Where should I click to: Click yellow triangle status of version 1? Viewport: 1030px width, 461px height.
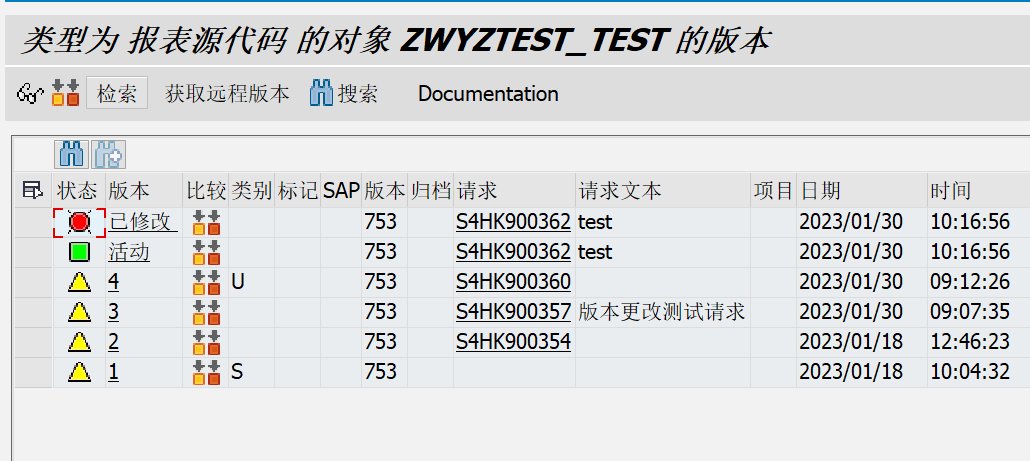tap(79, 372)
